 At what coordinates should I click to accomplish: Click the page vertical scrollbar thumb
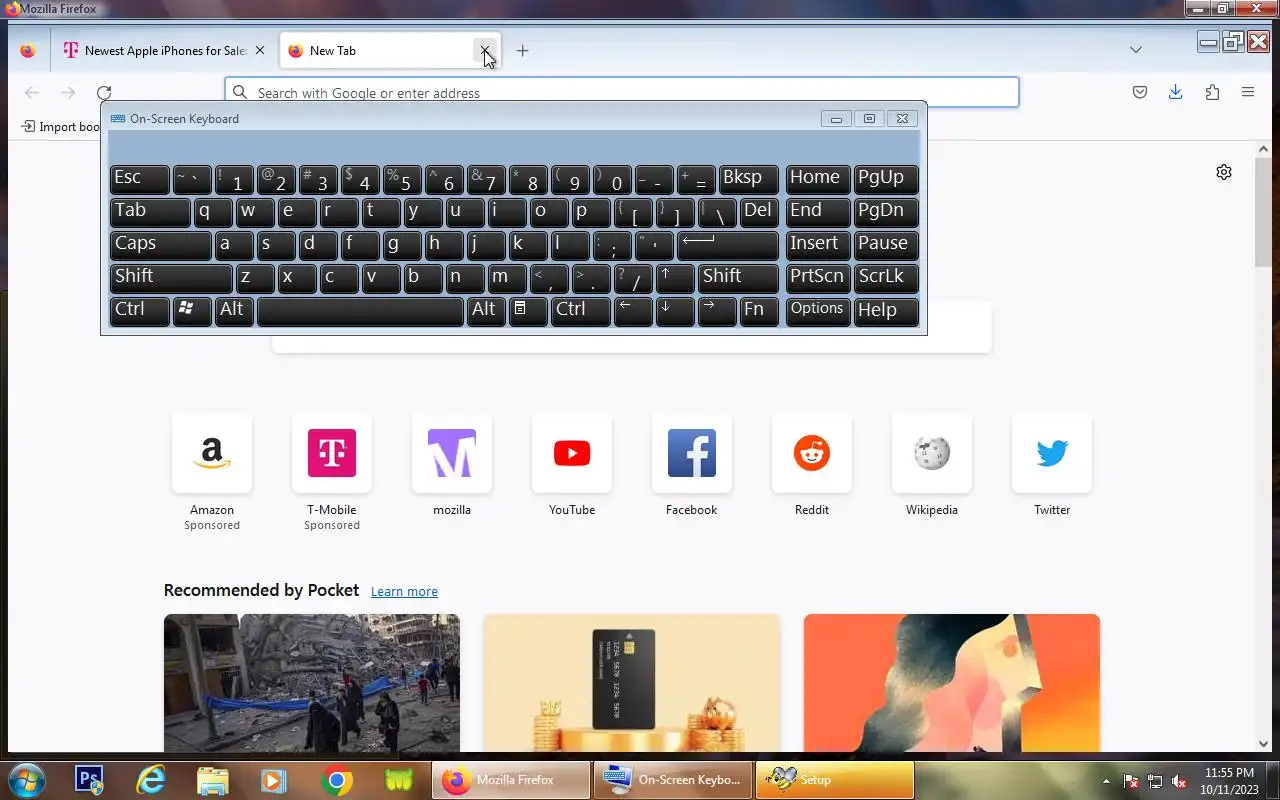pos(1263,211)
